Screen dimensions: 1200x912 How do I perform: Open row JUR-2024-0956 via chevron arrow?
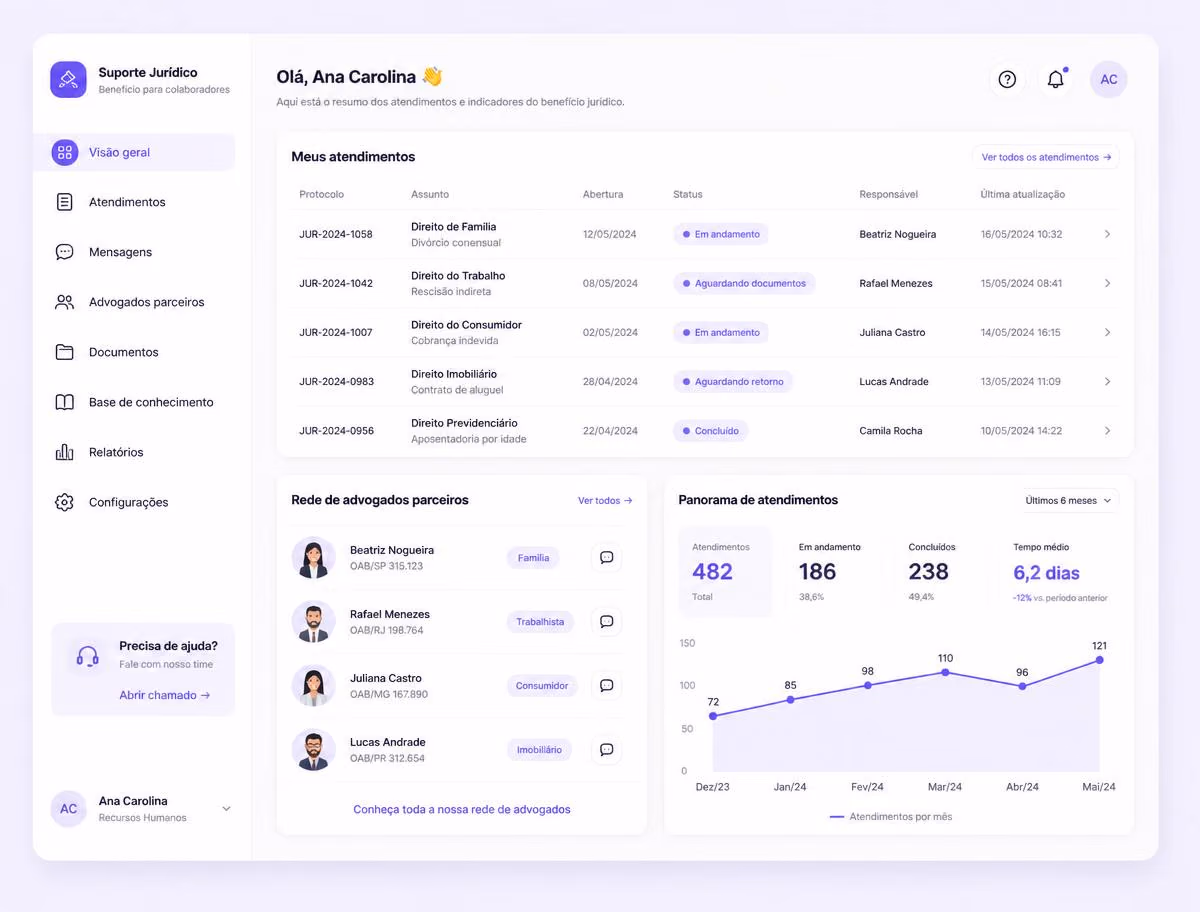coord(1107,431)
